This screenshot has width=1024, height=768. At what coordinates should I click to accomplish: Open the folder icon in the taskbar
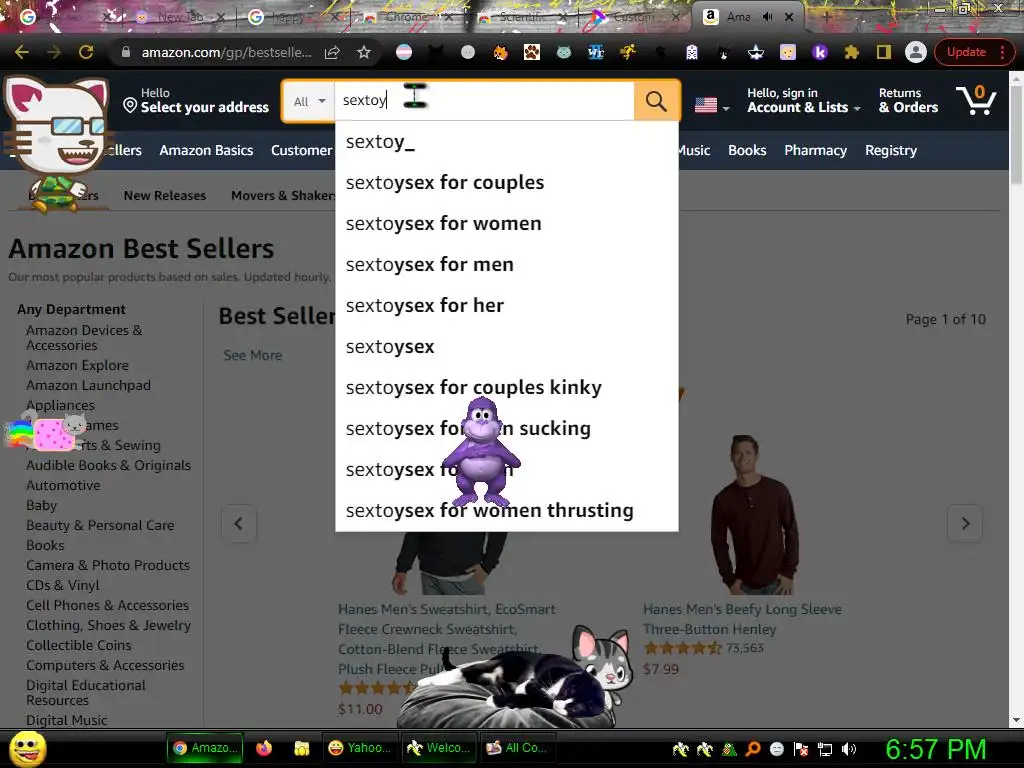301,748
